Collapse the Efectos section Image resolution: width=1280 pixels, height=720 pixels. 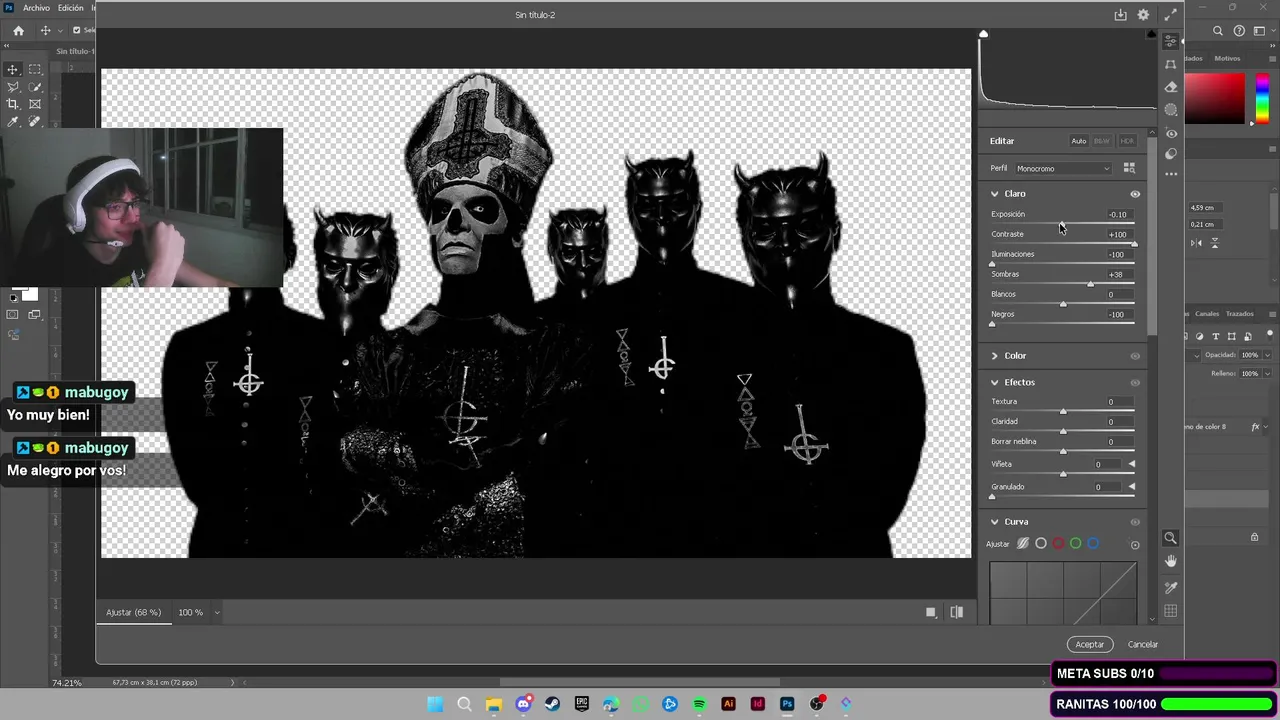coord(995,382)
